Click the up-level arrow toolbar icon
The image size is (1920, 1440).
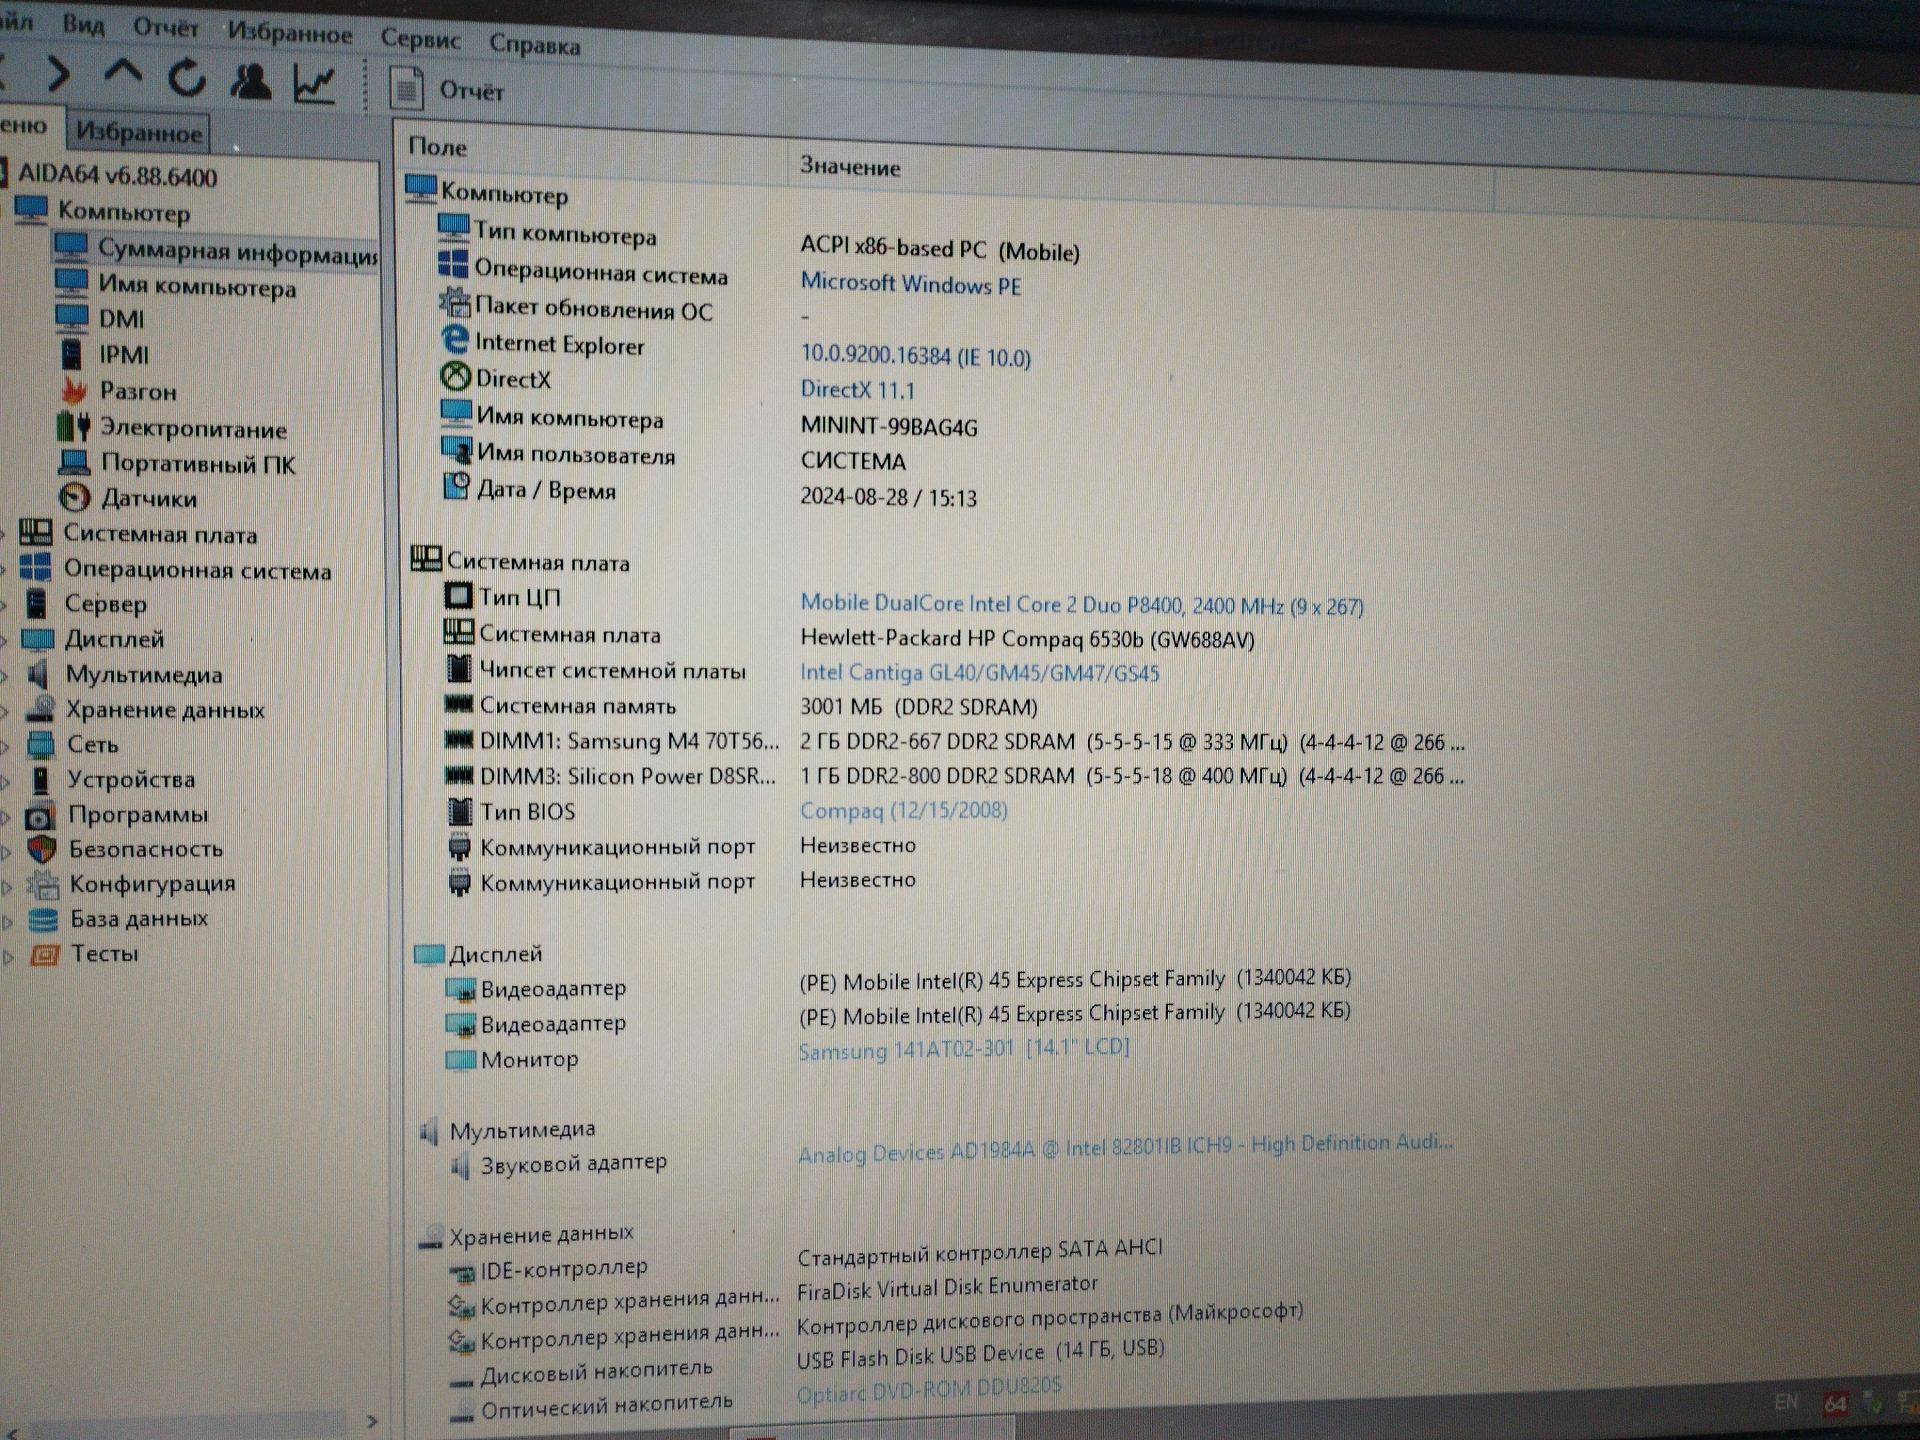123,73
